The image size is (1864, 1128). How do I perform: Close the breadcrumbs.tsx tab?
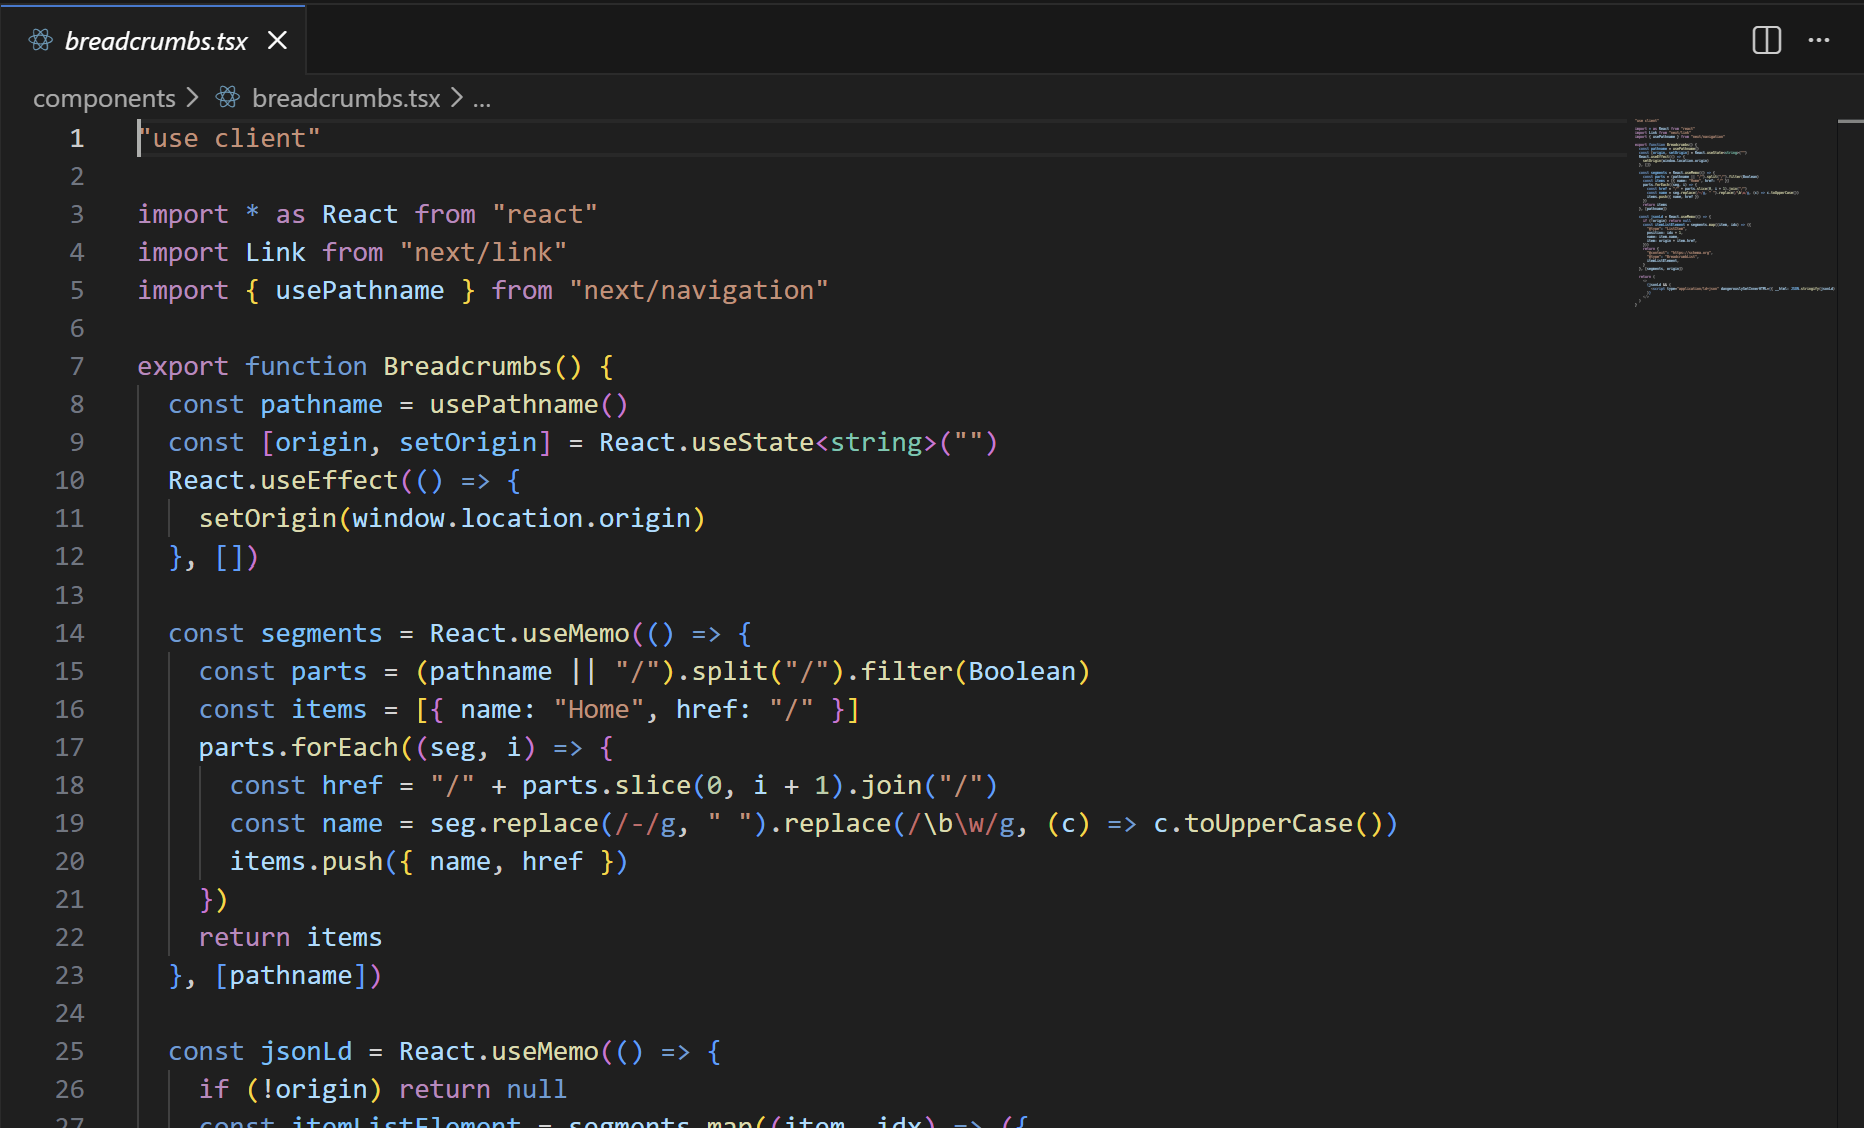click(277, 40)
